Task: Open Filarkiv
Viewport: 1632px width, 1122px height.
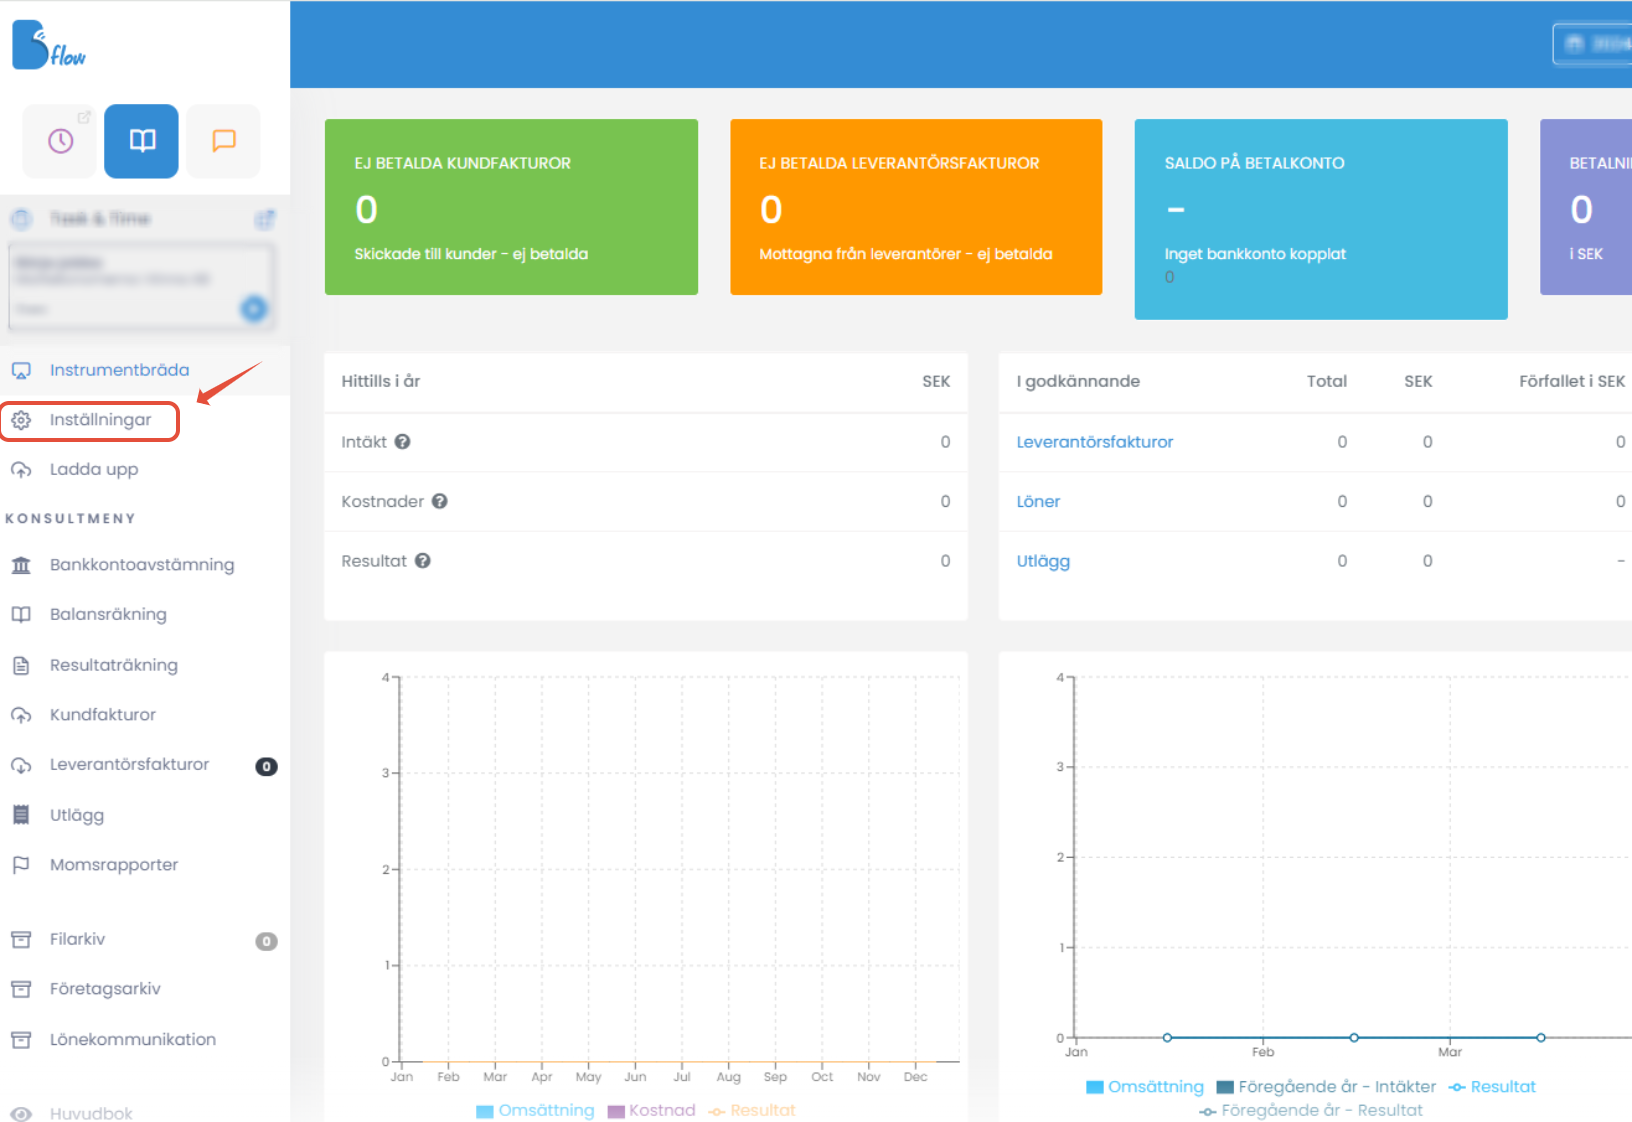Action: (x=77, y=939)
